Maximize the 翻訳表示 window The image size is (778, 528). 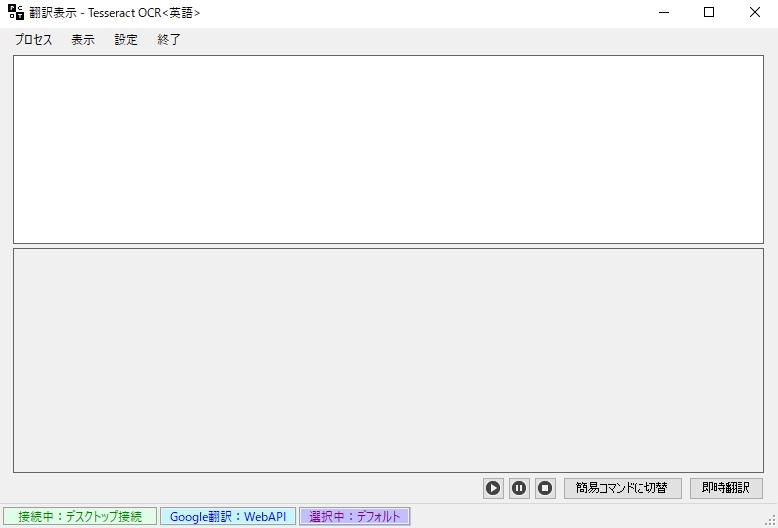coord(709,12)
